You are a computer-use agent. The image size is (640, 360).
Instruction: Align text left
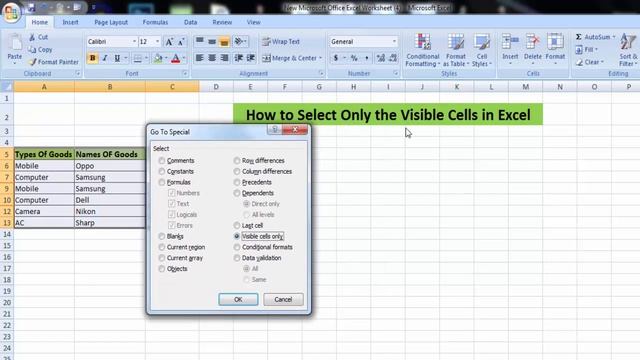point(199,58)
